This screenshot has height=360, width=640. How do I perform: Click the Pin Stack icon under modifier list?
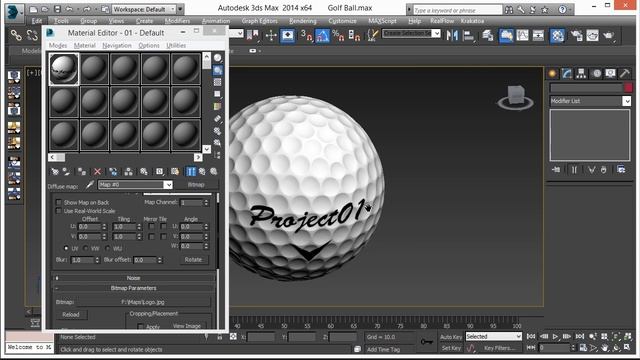(x=556, y=170)
